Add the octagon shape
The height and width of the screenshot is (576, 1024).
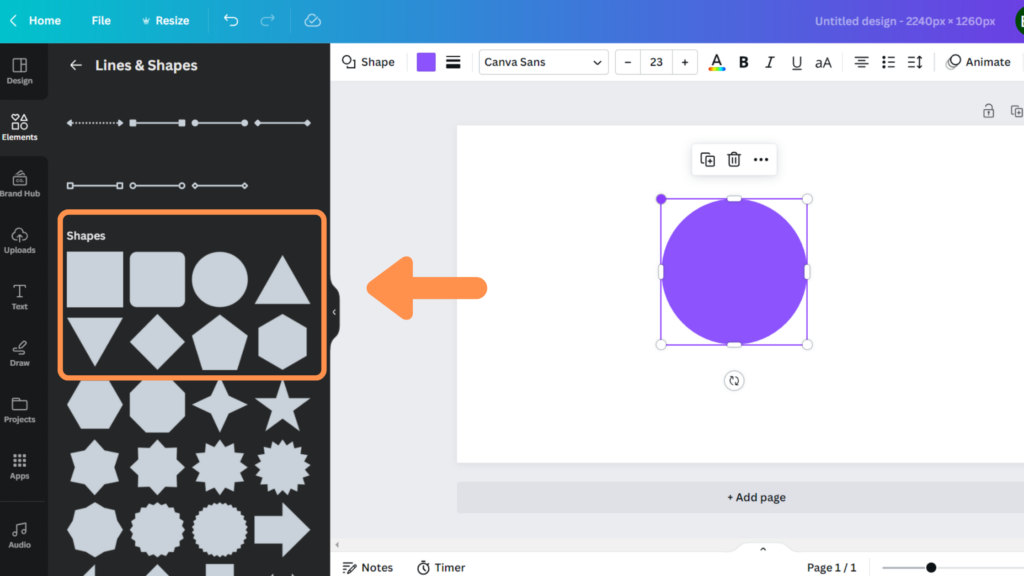tap(157, 405)
